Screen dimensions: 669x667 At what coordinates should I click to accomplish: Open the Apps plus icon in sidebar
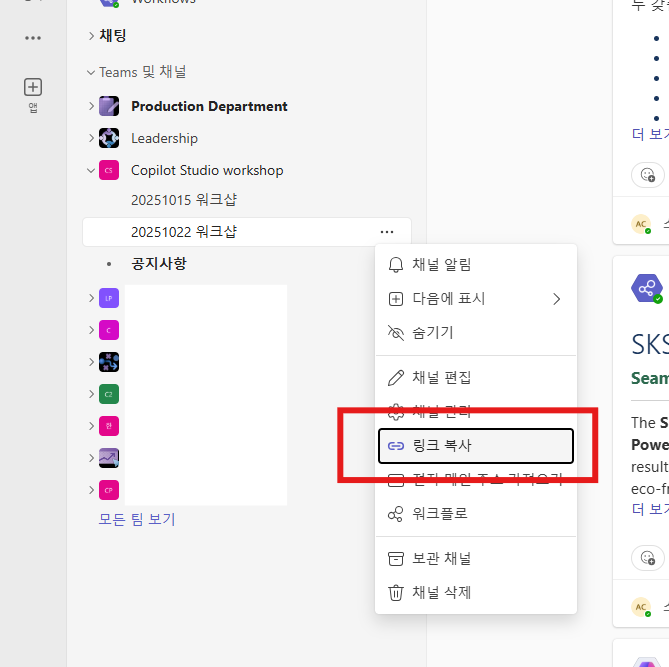[33, 87]
